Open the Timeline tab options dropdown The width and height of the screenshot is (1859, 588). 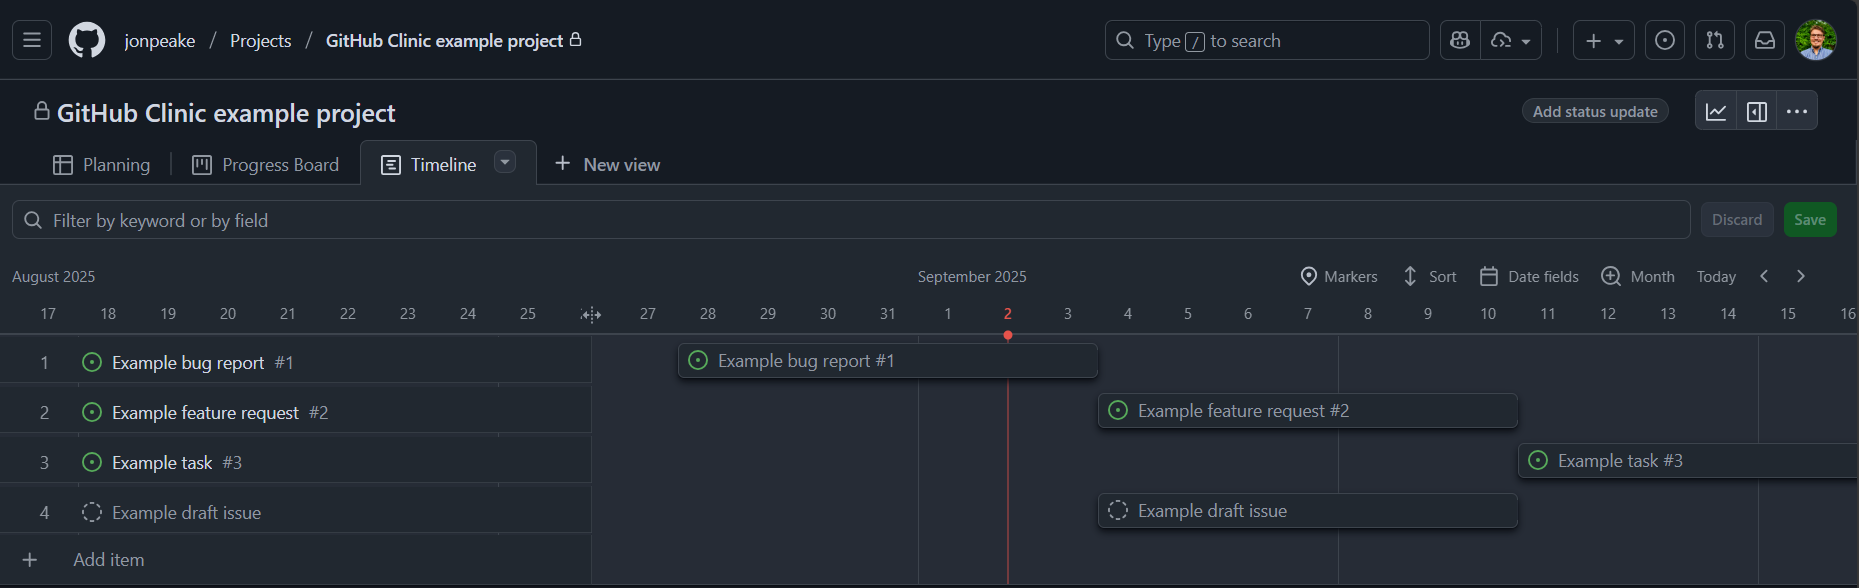(x=505, y=162)
